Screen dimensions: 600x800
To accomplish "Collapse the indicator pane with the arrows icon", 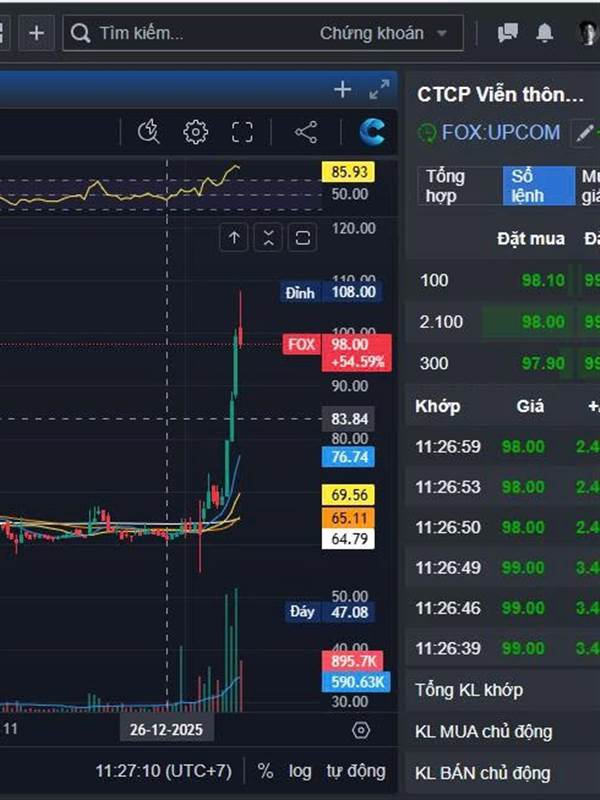I will [x=268, y=237].
